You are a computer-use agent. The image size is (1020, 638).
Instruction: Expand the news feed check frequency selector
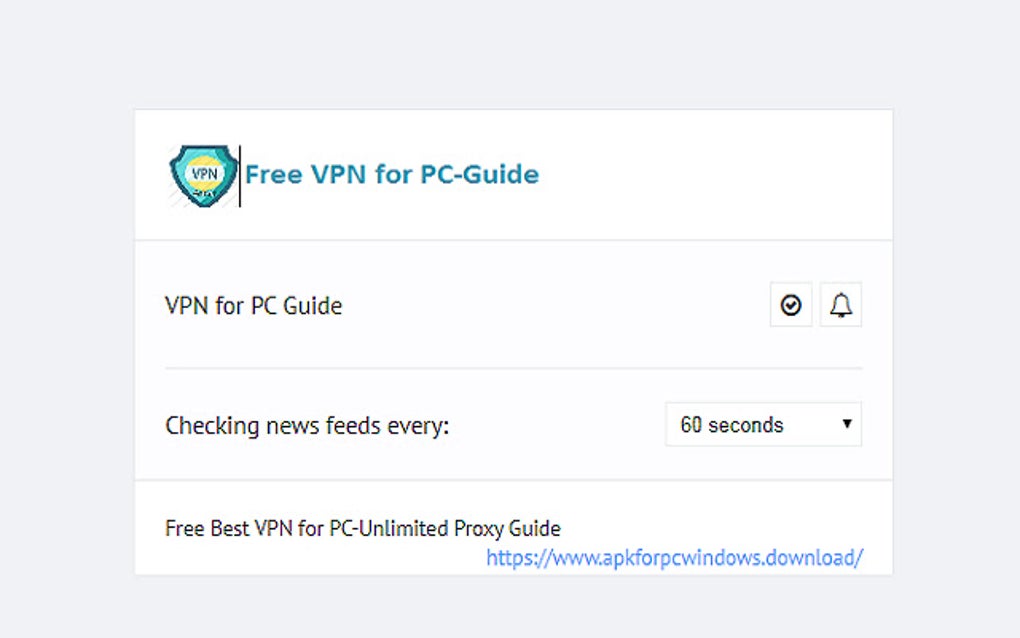[763, 425]
